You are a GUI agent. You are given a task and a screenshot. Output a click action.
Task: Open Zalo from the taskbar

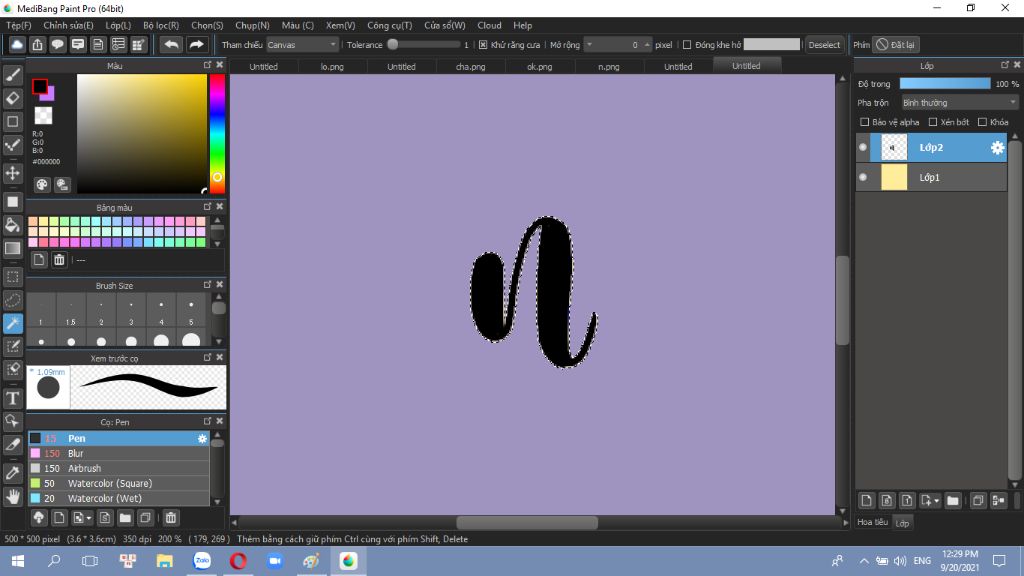(x=202, y=561)
